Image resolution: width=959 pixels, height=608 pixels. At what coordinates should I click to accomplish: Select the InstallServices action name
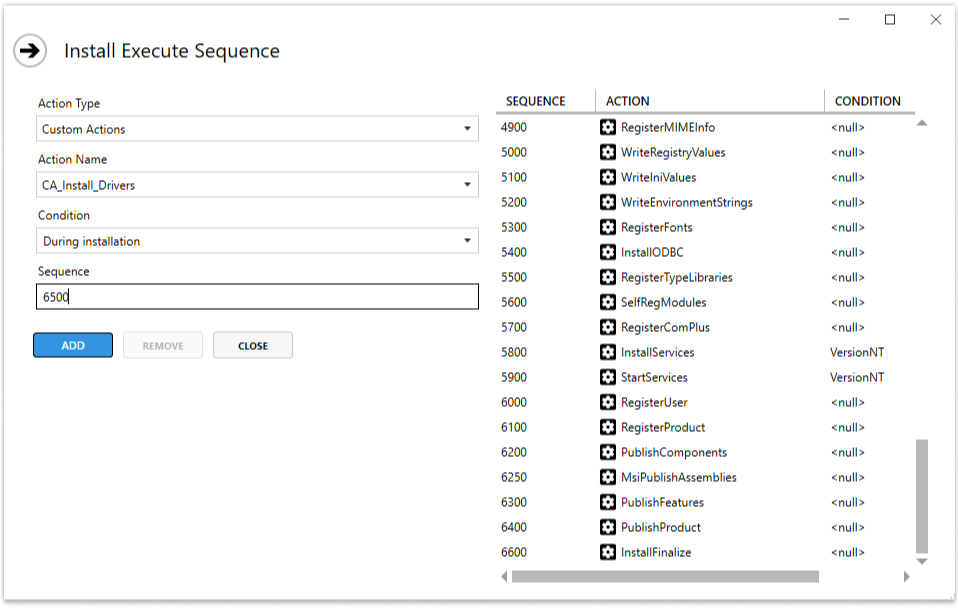coord(657,352)
